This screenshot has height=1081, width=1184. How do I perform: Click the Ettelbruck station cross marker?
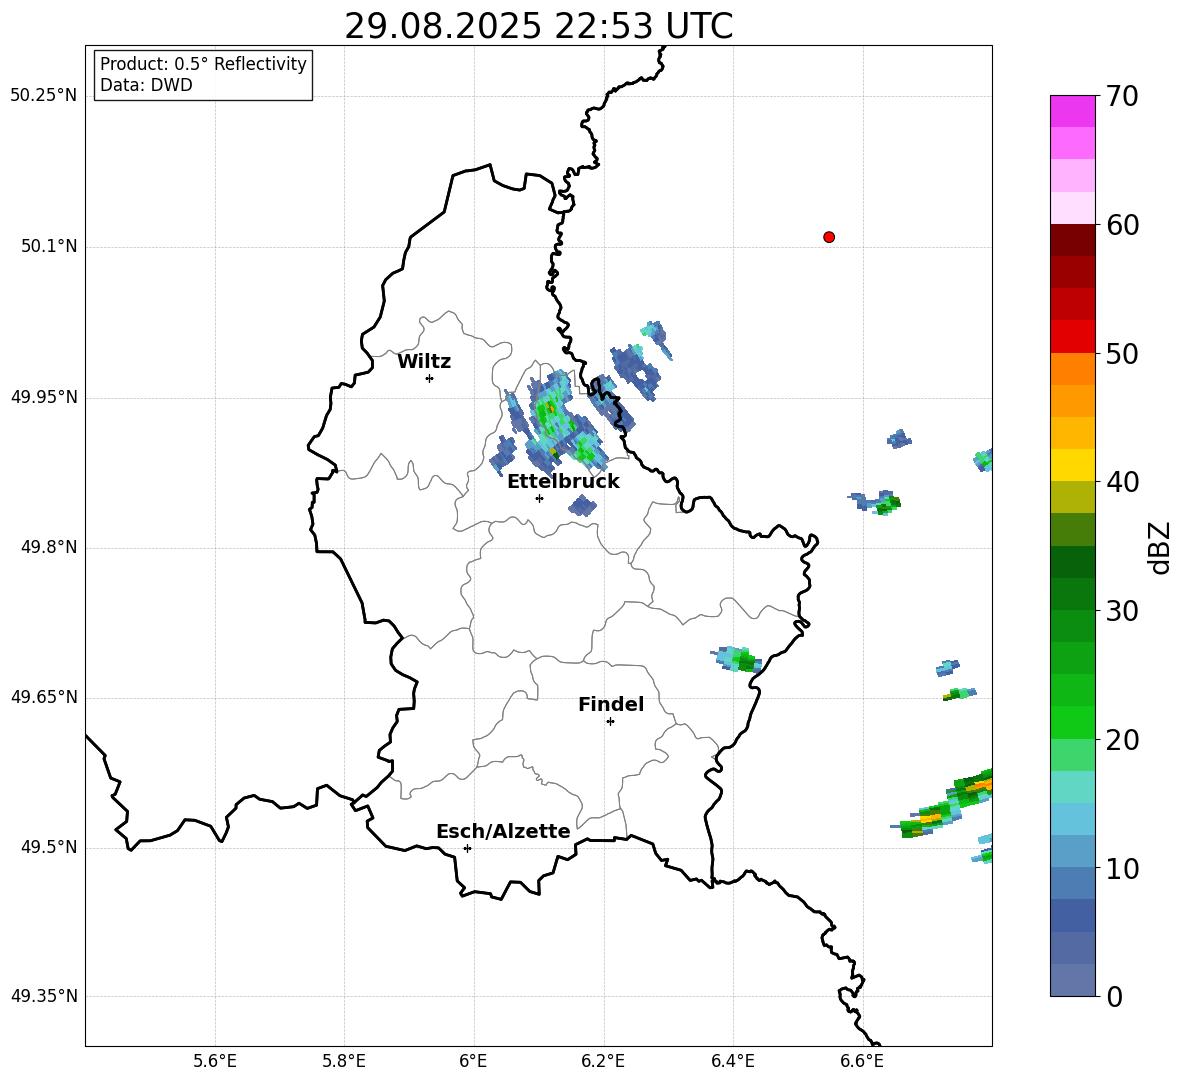(539, 498)
